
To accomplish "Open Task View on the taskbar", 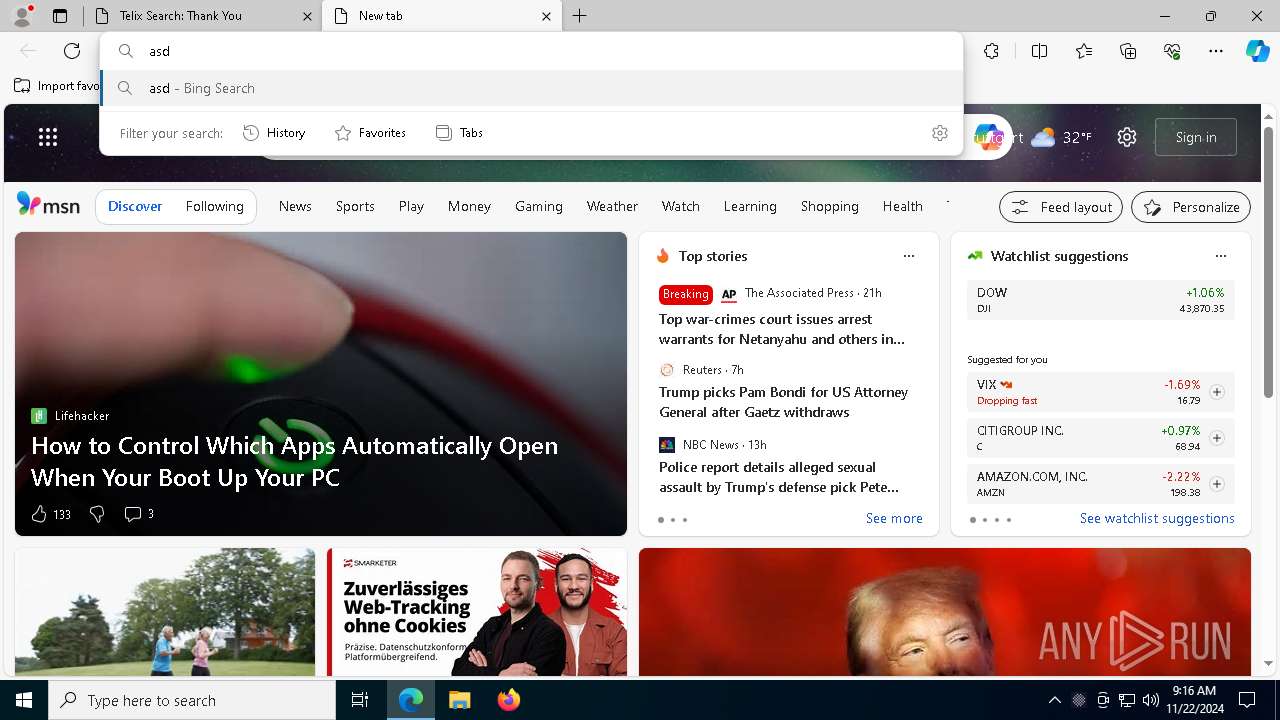I will click(x=360, y=700).
